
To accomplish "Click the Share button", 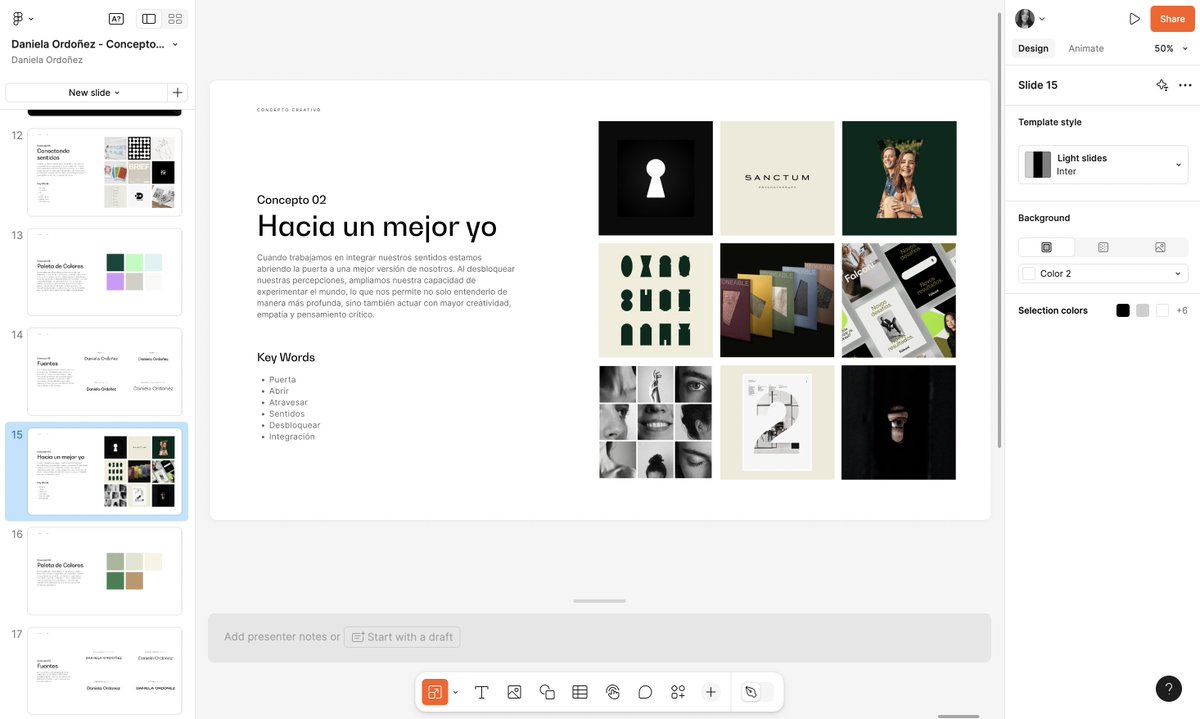I will click(x=1172, y=19).
